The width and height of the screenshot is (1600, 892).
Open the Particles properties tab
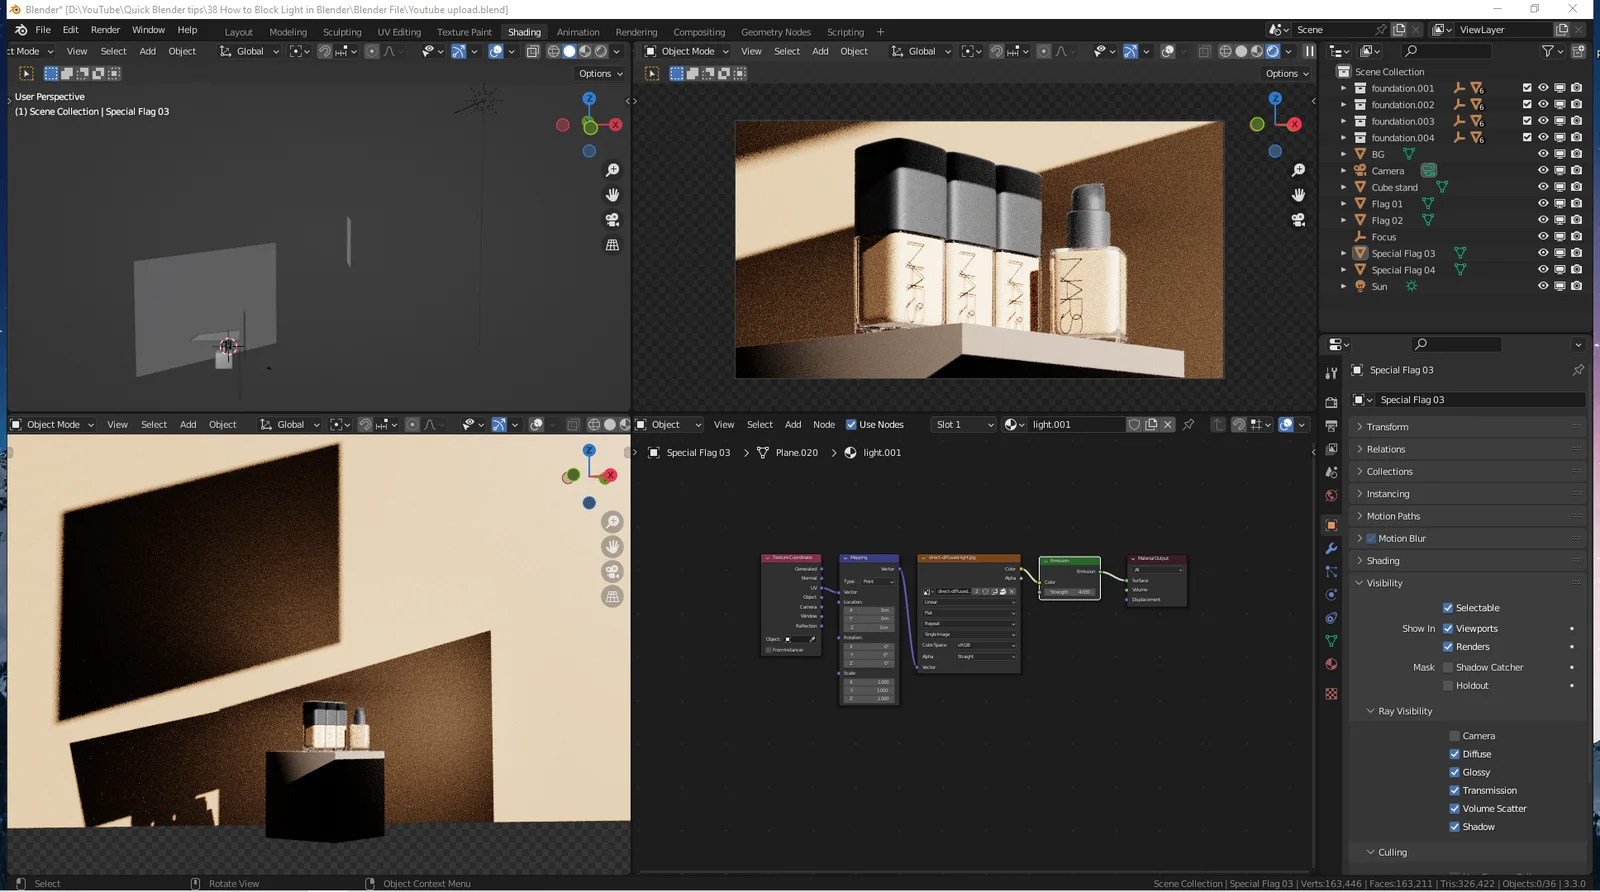[x=1331, y=572]
